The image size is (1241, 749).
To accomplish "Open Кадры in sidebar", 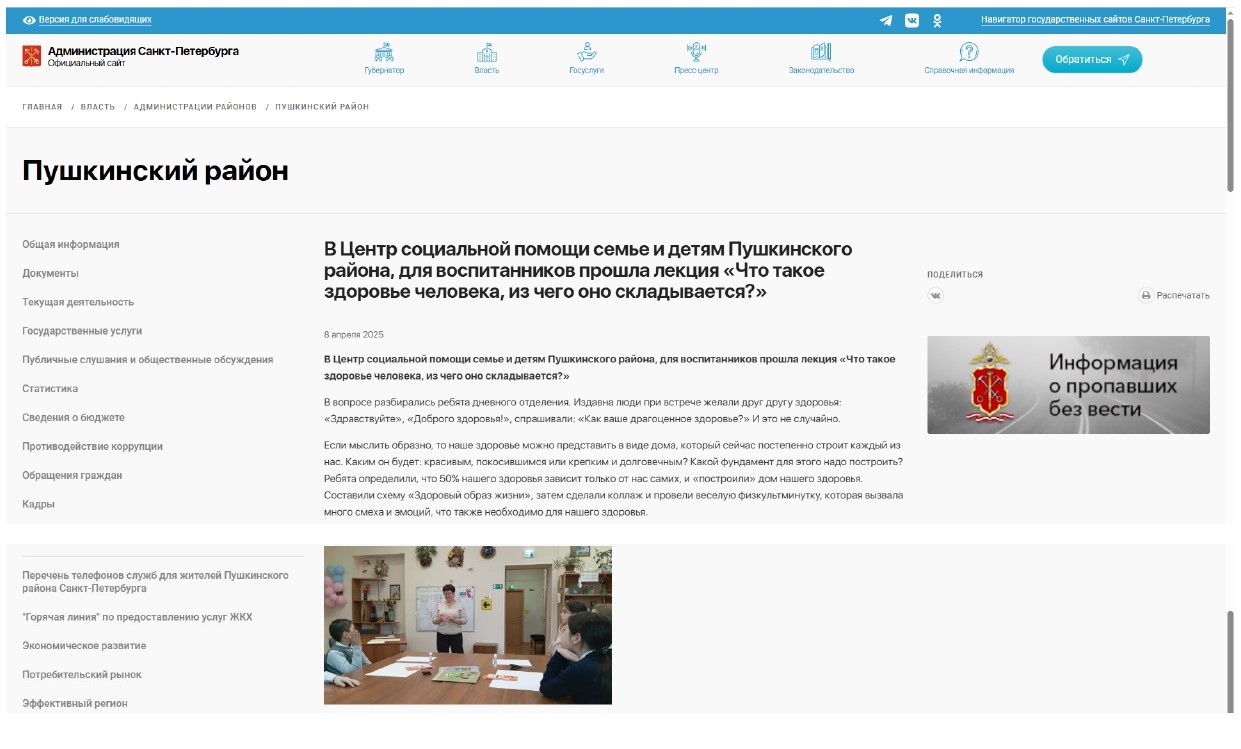I will coord(38,505).
